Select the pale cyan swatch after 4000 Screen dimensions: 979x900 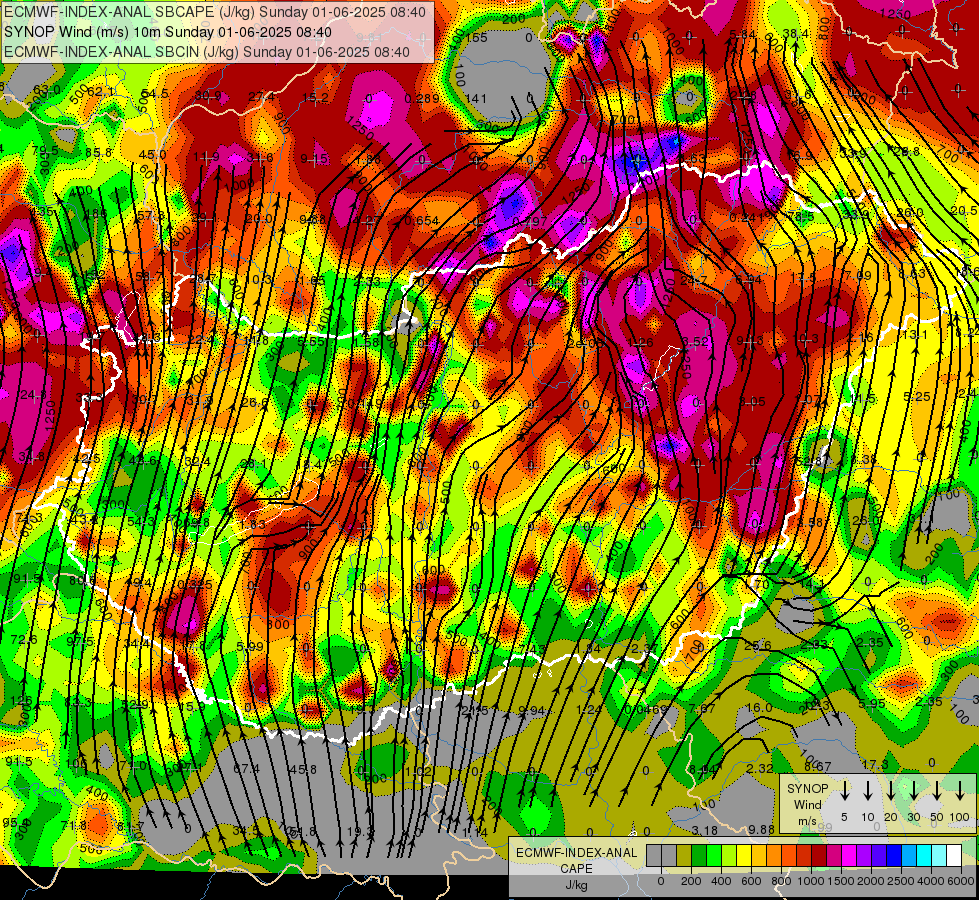[x=939, y=856]
